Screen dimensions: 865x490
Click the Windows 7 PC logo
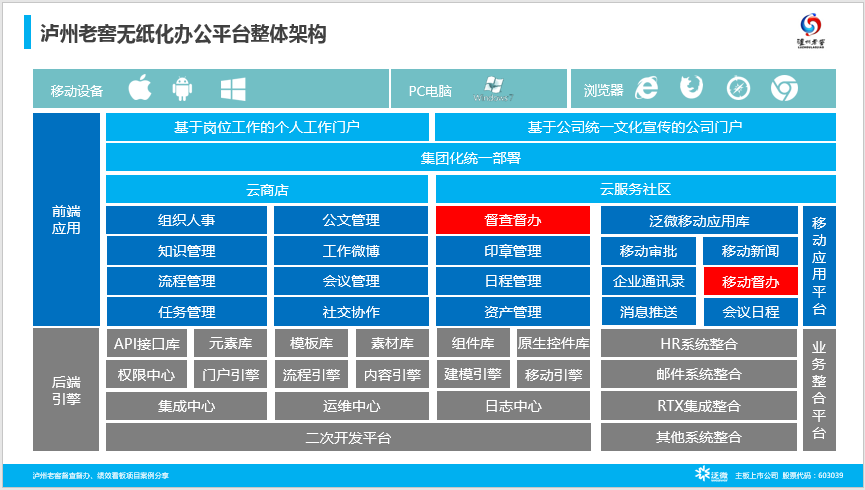[493, 90]
